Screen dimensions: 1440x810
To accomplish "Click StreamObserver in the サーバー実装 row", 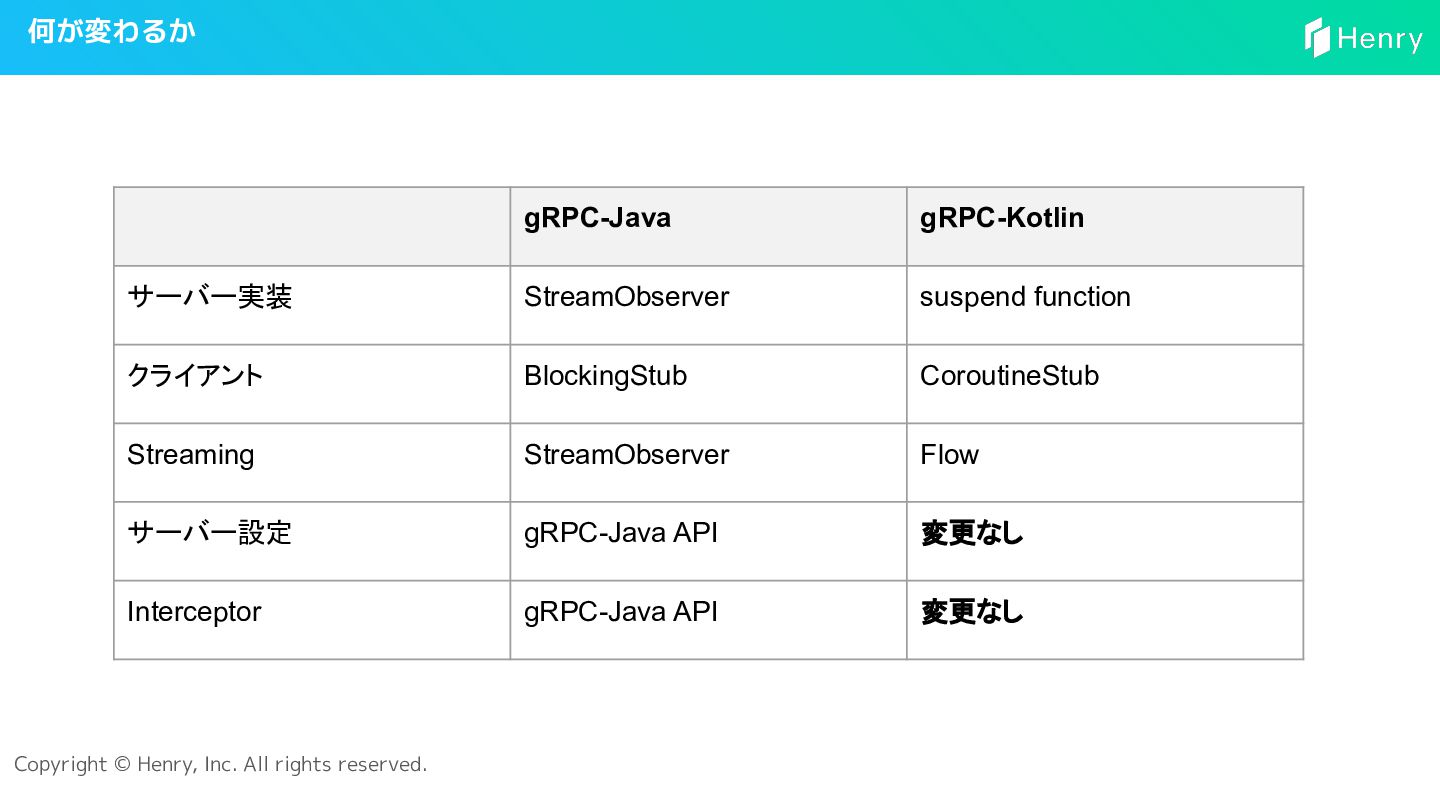I will pos(626,297).
